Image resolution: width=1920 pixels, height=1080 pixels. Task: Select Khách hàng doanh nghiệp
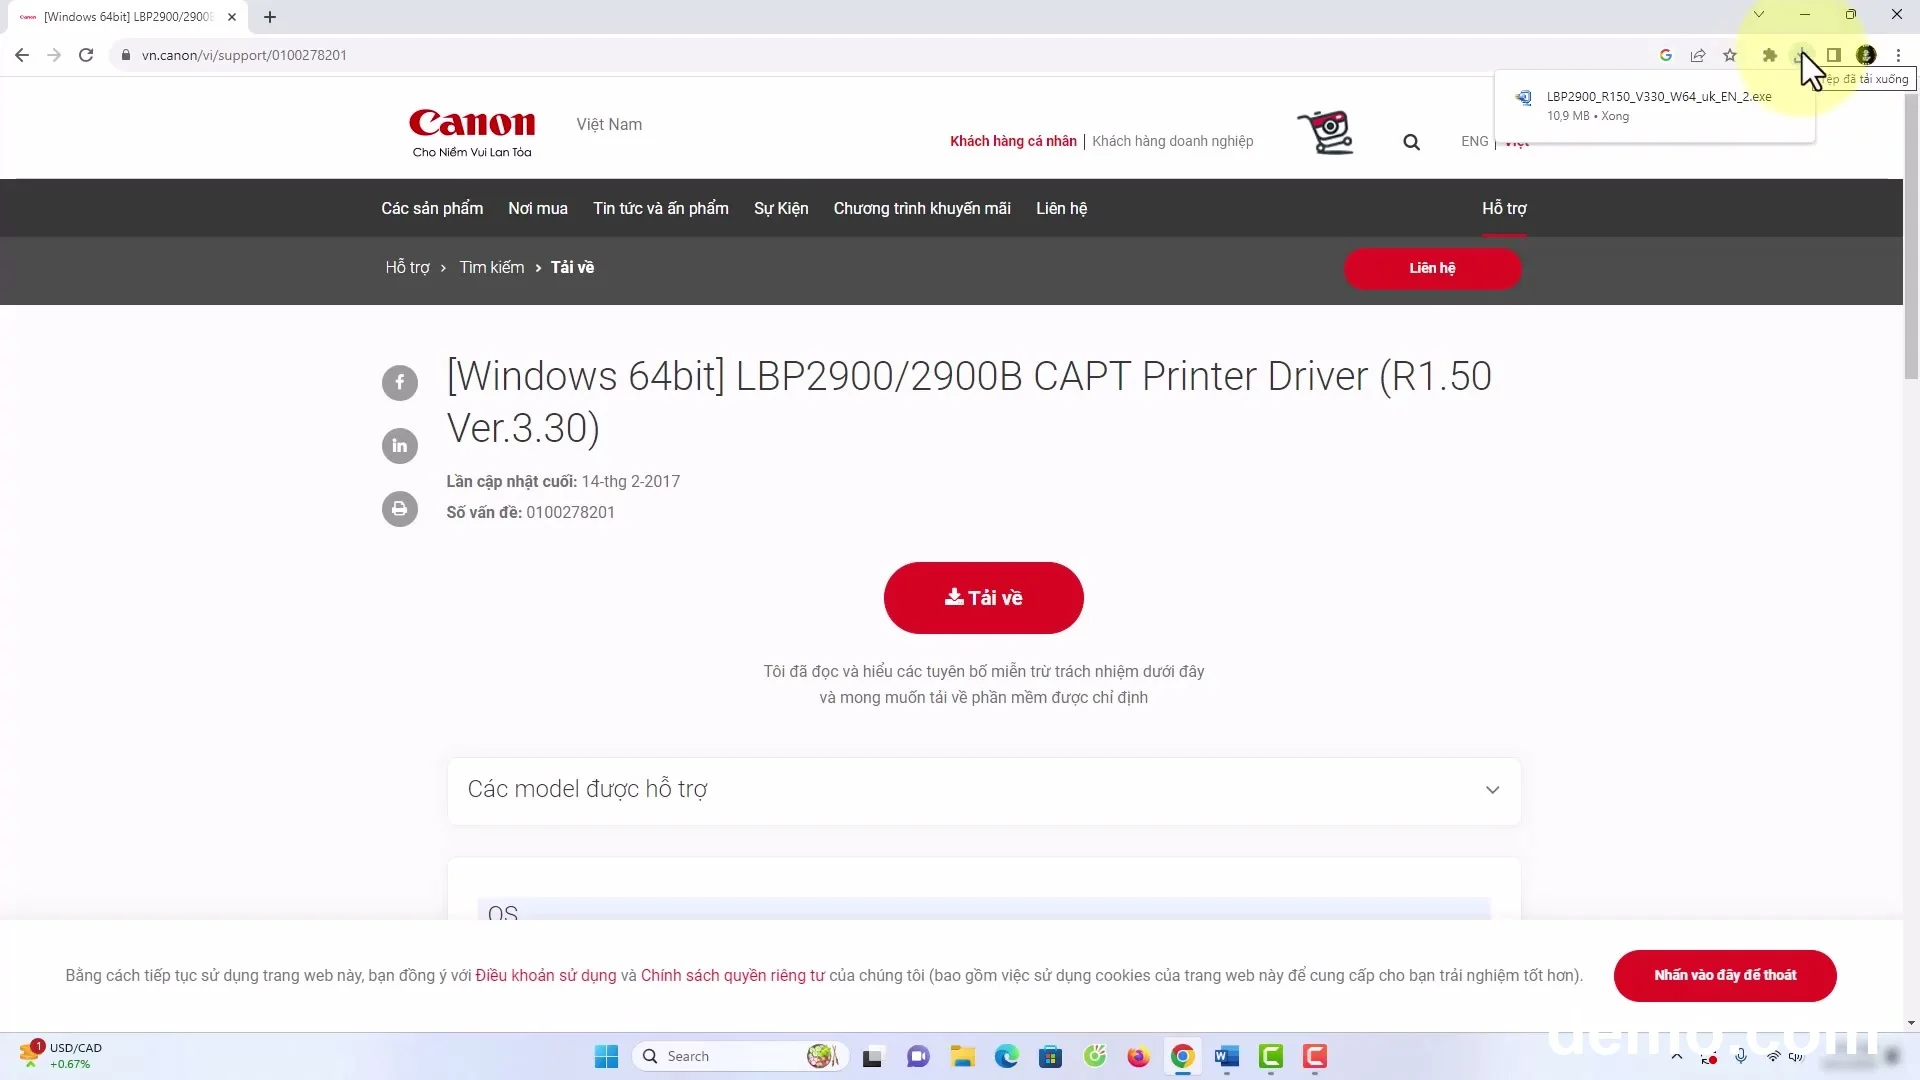pyautogui.click(x=1172, y=141)
